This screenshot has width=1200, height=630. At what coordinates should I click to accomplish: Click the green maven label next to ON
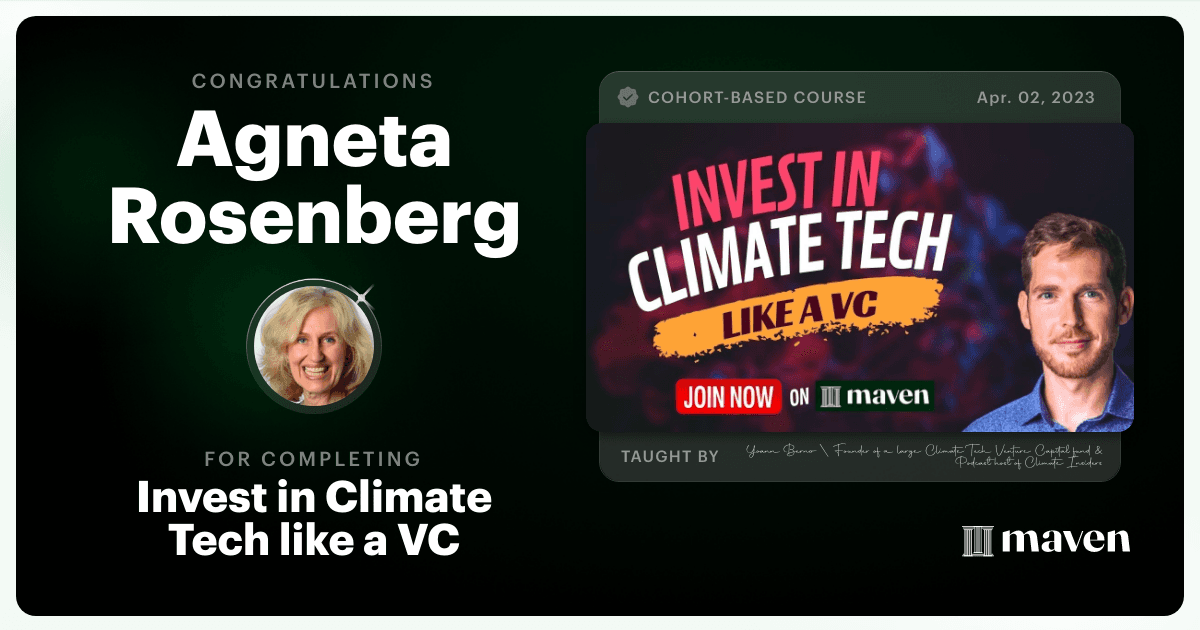(874, 396)
